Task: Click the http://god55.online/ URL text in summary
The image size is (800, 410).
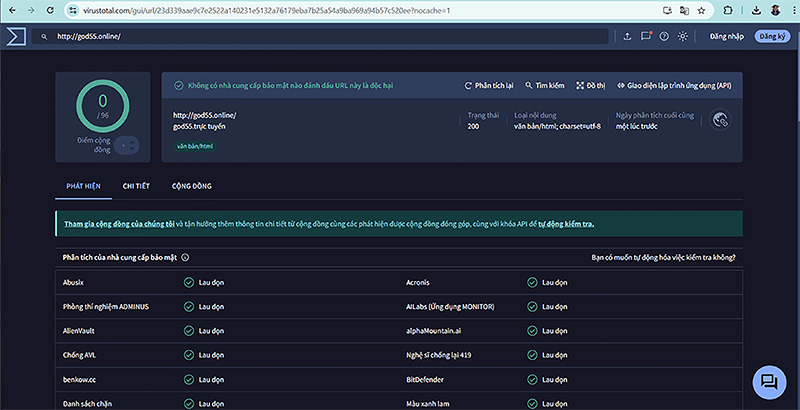Action: 205,115
